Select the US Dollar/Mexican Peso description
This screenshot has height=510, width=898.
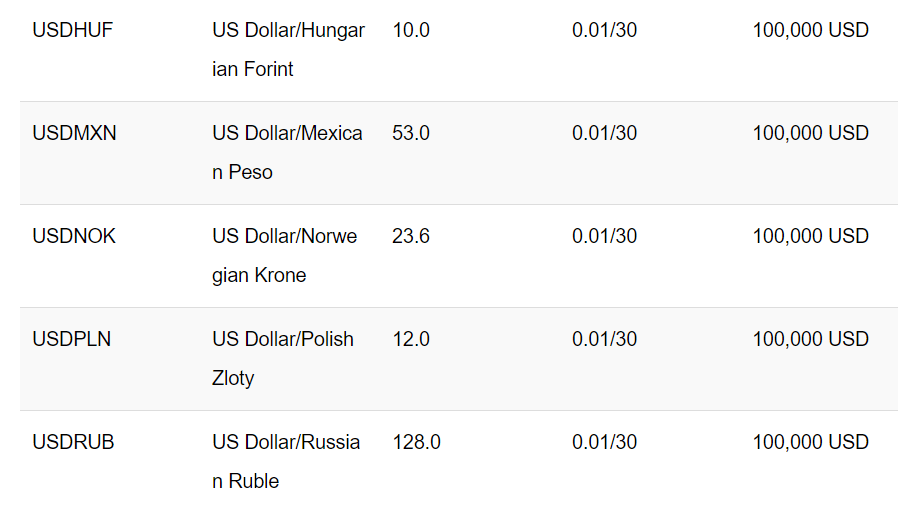pos(287,153)
